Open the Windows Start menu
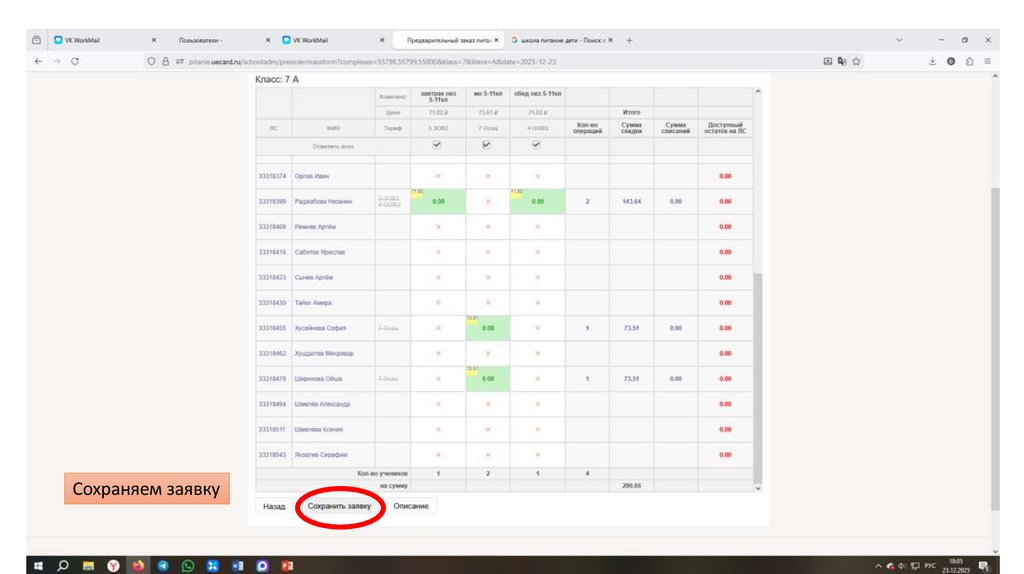The height and width of the screenshot is (574, 1024). [38, 566]
